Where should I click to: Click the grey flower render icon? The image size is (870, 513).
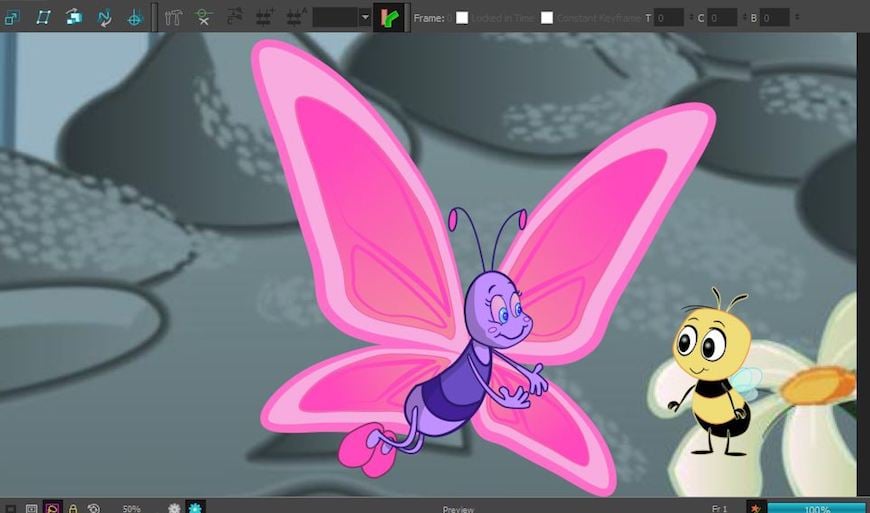click(174, 508)
